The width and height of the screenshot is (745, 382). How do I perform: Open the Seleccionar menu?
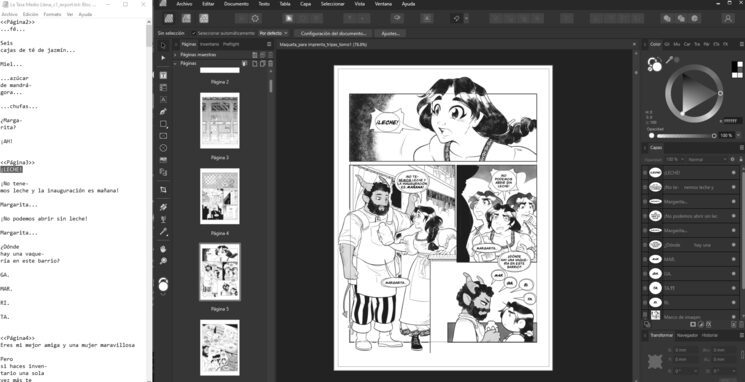pyautogui.click(x=333, y=4)
